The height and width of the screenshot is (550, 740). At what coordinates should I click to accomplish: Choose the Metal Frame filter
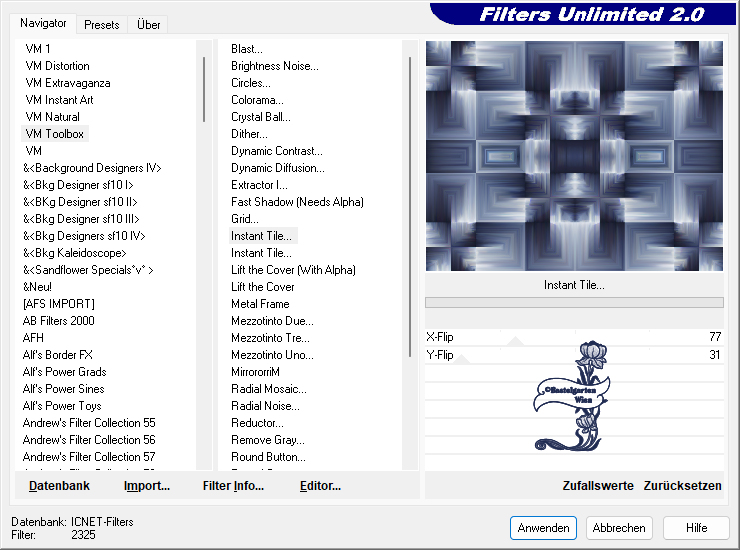[260, 304]
